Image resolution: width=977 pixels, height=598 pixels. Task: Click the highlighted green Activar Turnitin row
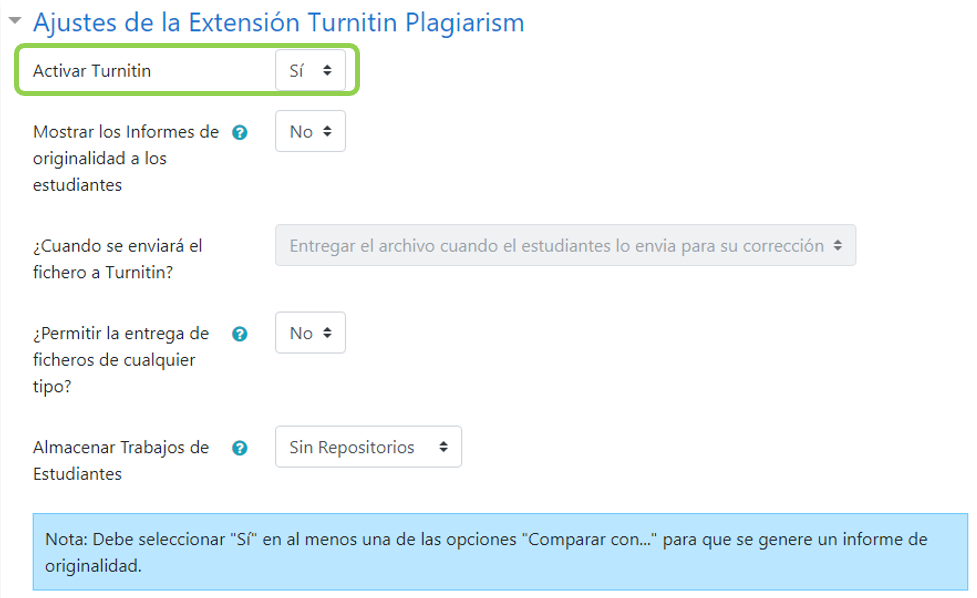click(x=187, y=71)
